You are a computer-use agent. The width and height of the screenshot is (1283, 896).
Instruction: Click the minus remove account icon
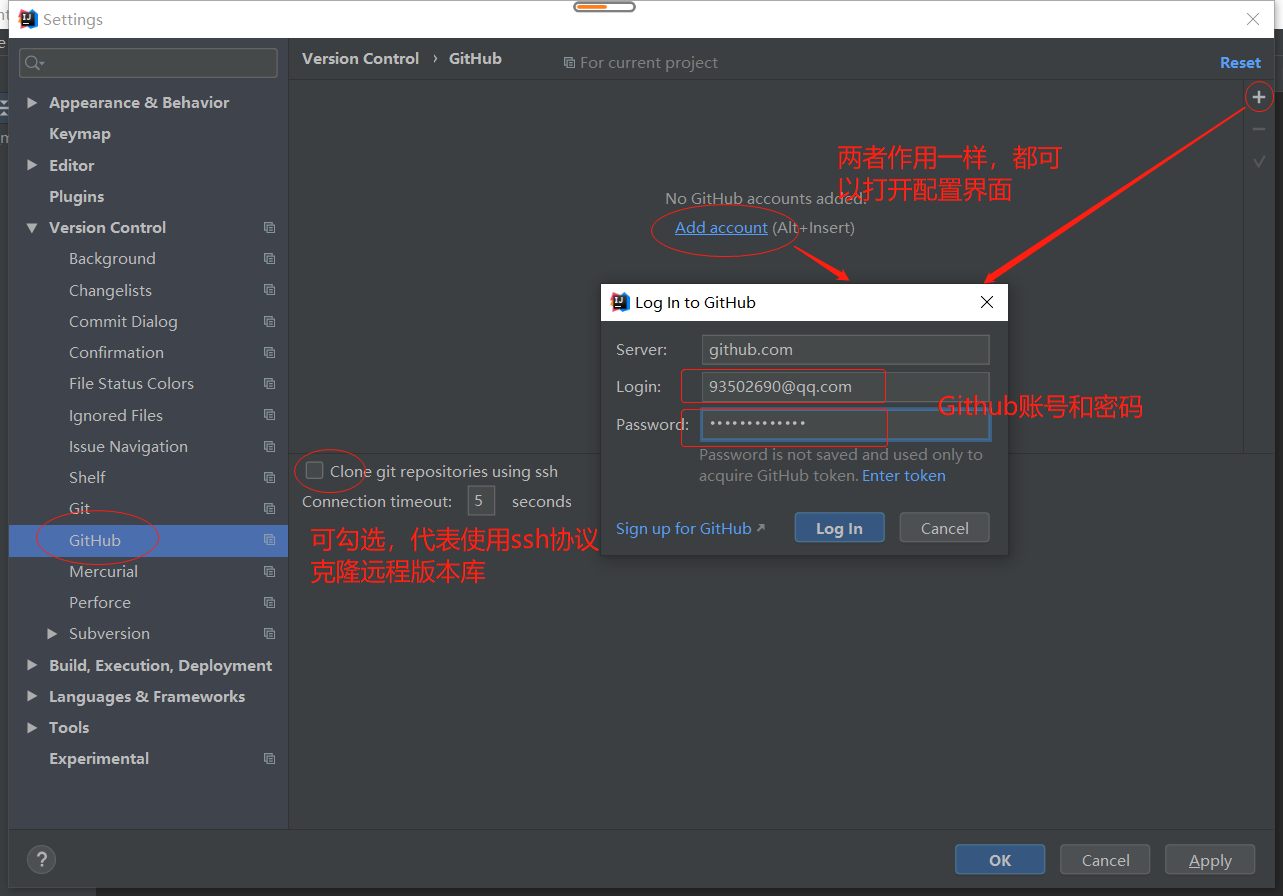pos(1259,129)
